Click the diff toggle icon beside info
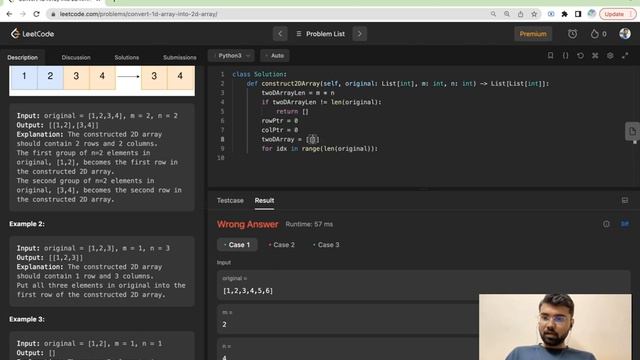 (624, 224)
